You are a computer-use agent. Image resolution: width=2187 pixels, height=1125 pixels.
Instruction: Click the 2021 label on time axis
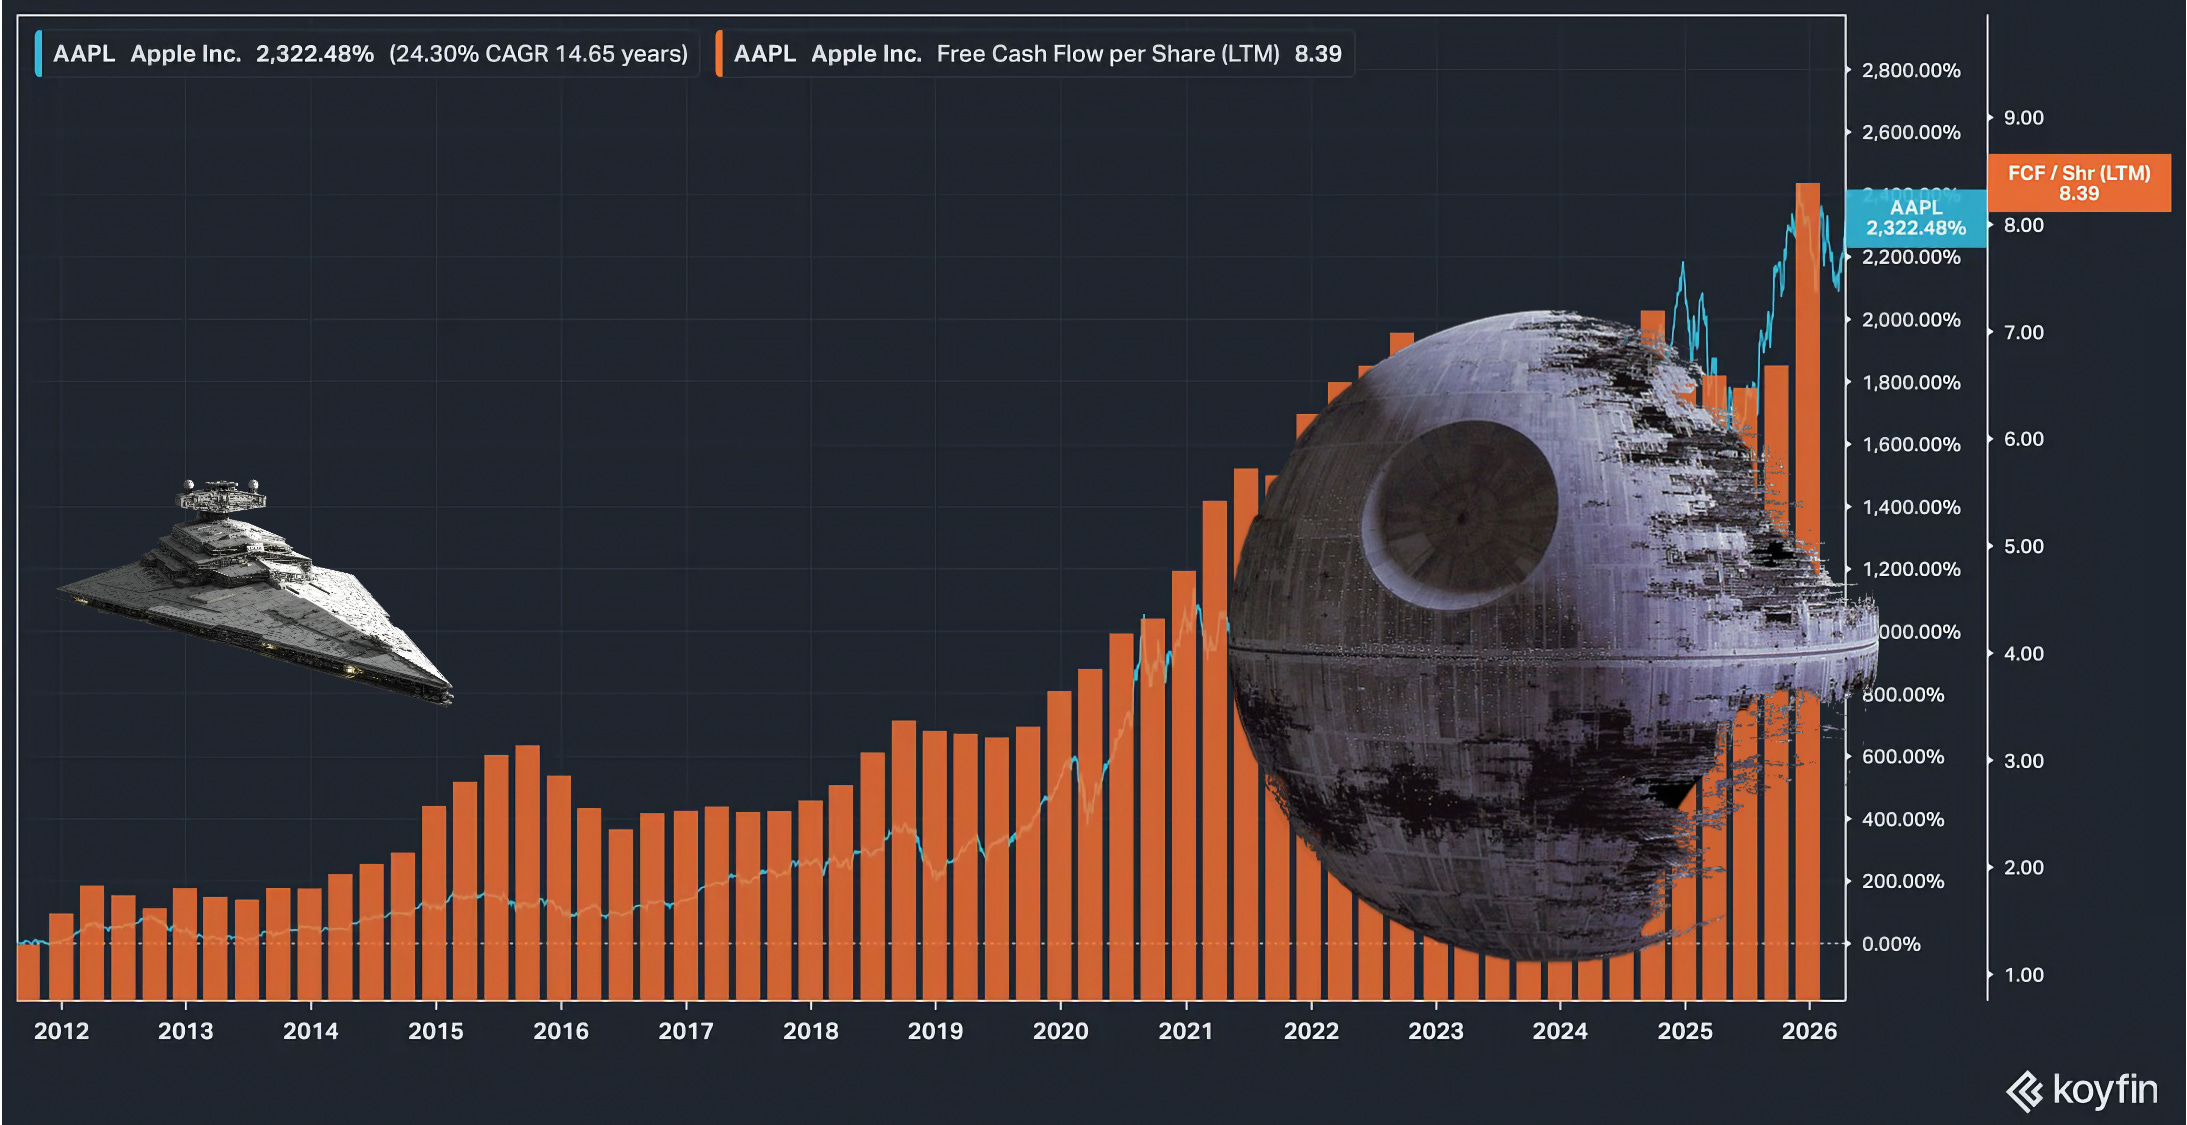tap(1185, 1031)
